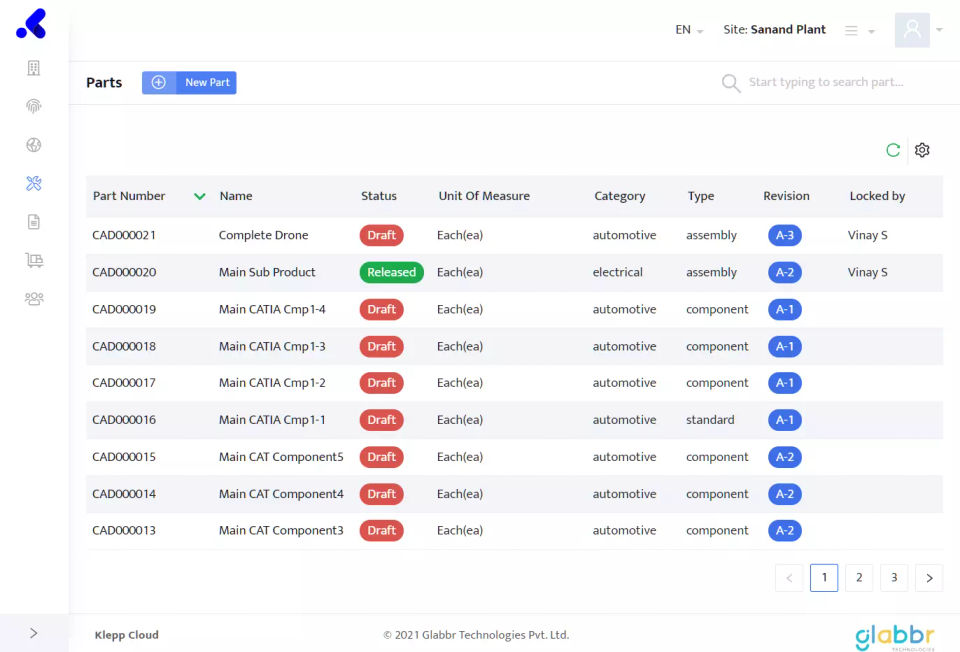Viewport: 960px width, 652px height.
Task: Open the forklift/inventory sidebar icon
Action: 34,260
